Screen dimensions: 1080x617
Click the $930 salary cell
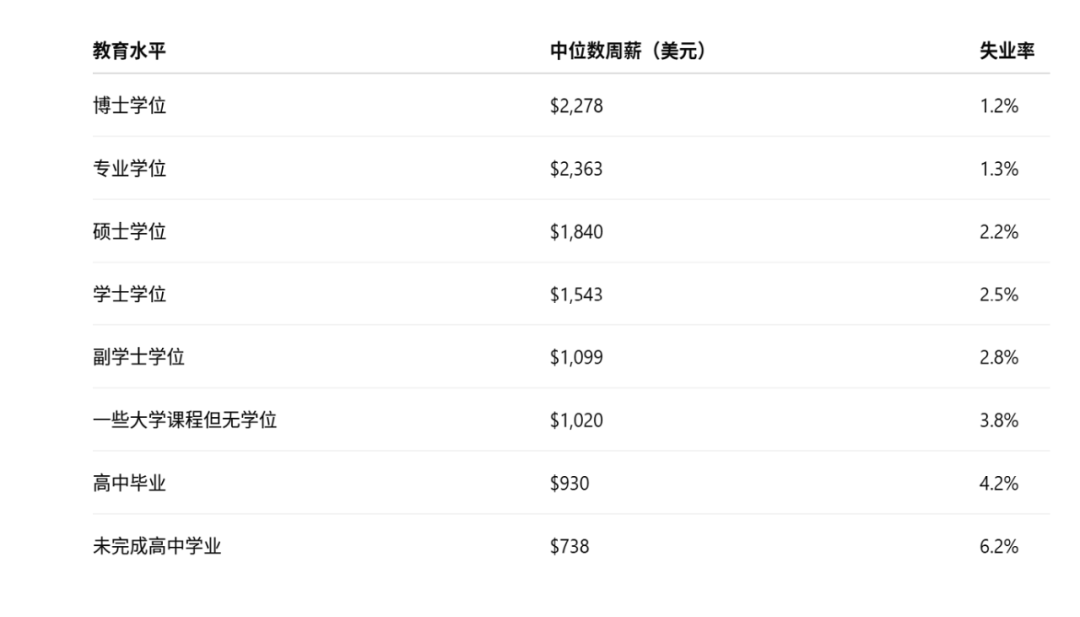point(570,483)
